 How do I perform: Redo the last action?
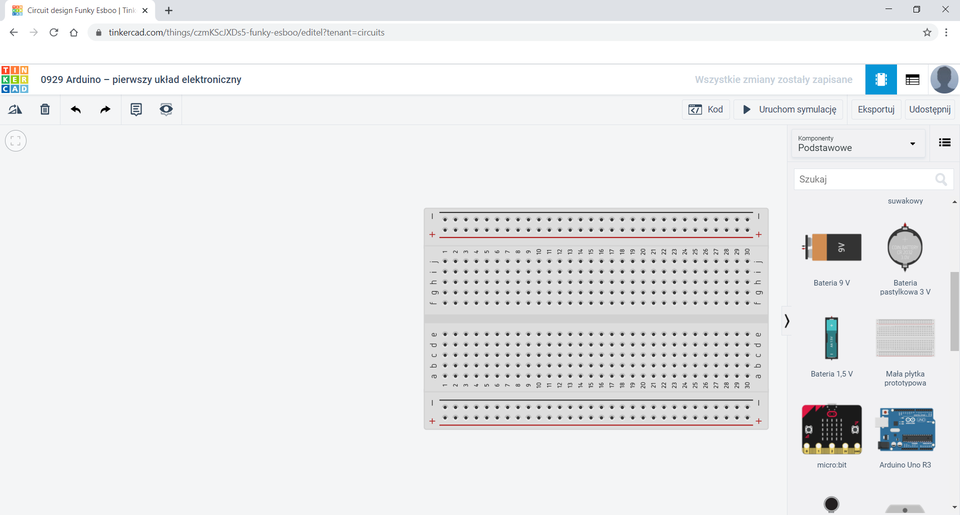click(105, 109)
